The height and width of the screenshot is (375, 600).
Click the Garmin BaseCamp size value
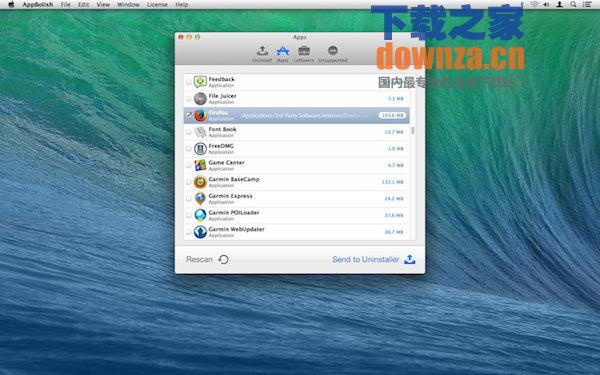tap(393, 182)
